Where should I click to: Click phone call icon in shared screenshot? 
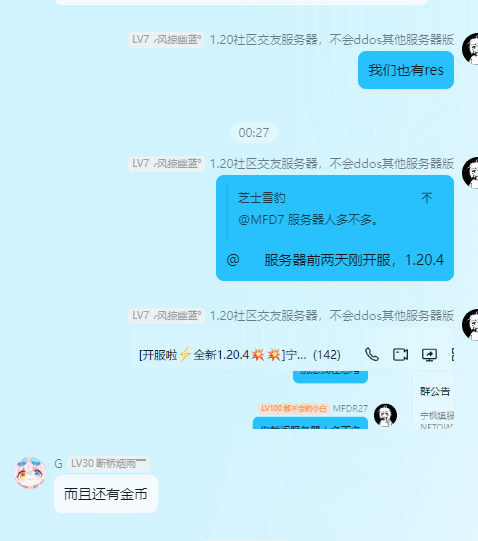tap(372, 355)
